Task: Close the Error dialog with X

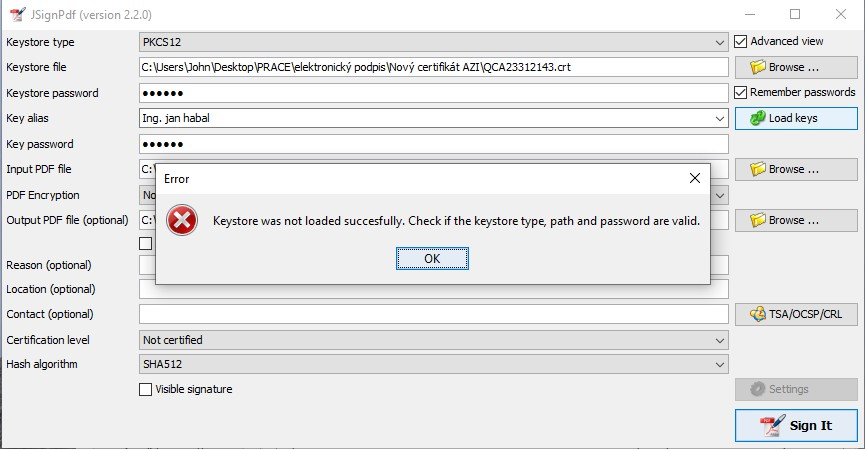Action: [694, 178]
